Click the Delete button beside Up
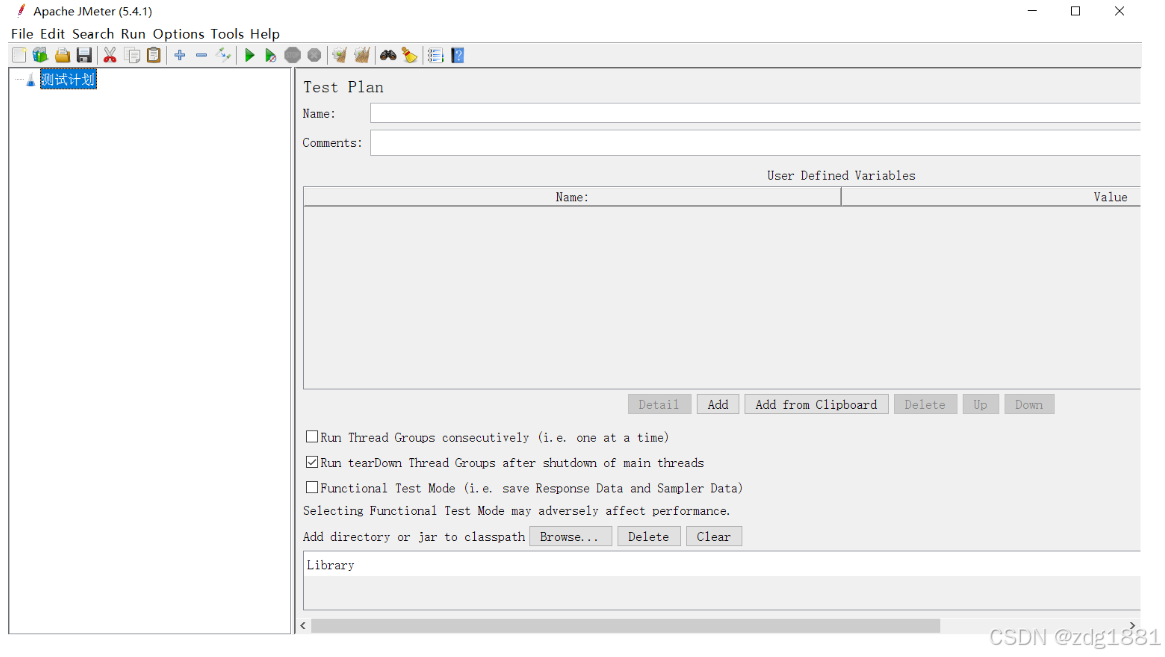The height and width of the screenshot is (657, 1165). [925, 404]
